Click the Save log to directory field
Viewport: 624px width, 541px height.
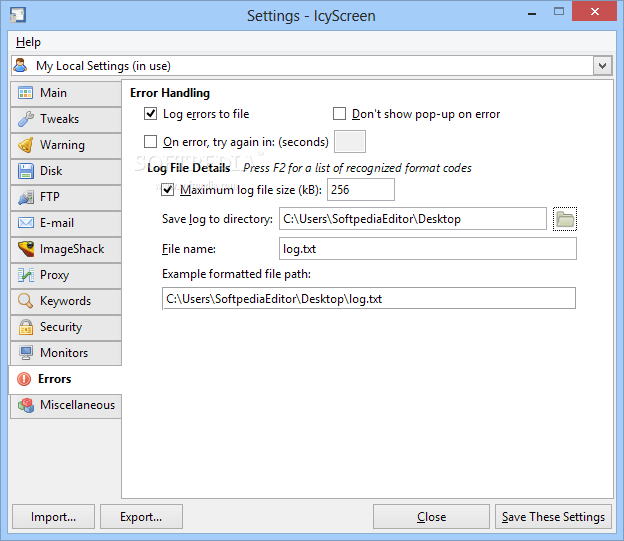click(x=413, y=219)
